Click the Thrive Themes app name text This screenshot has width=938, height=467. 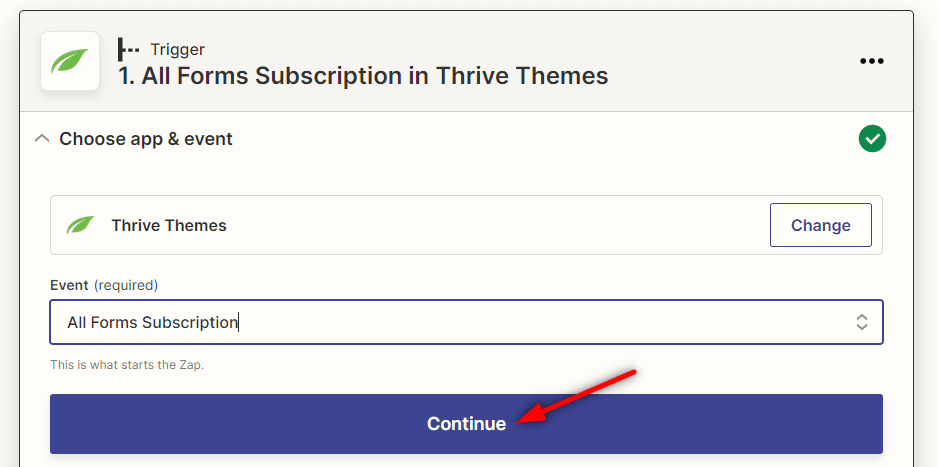coord(169,225)
